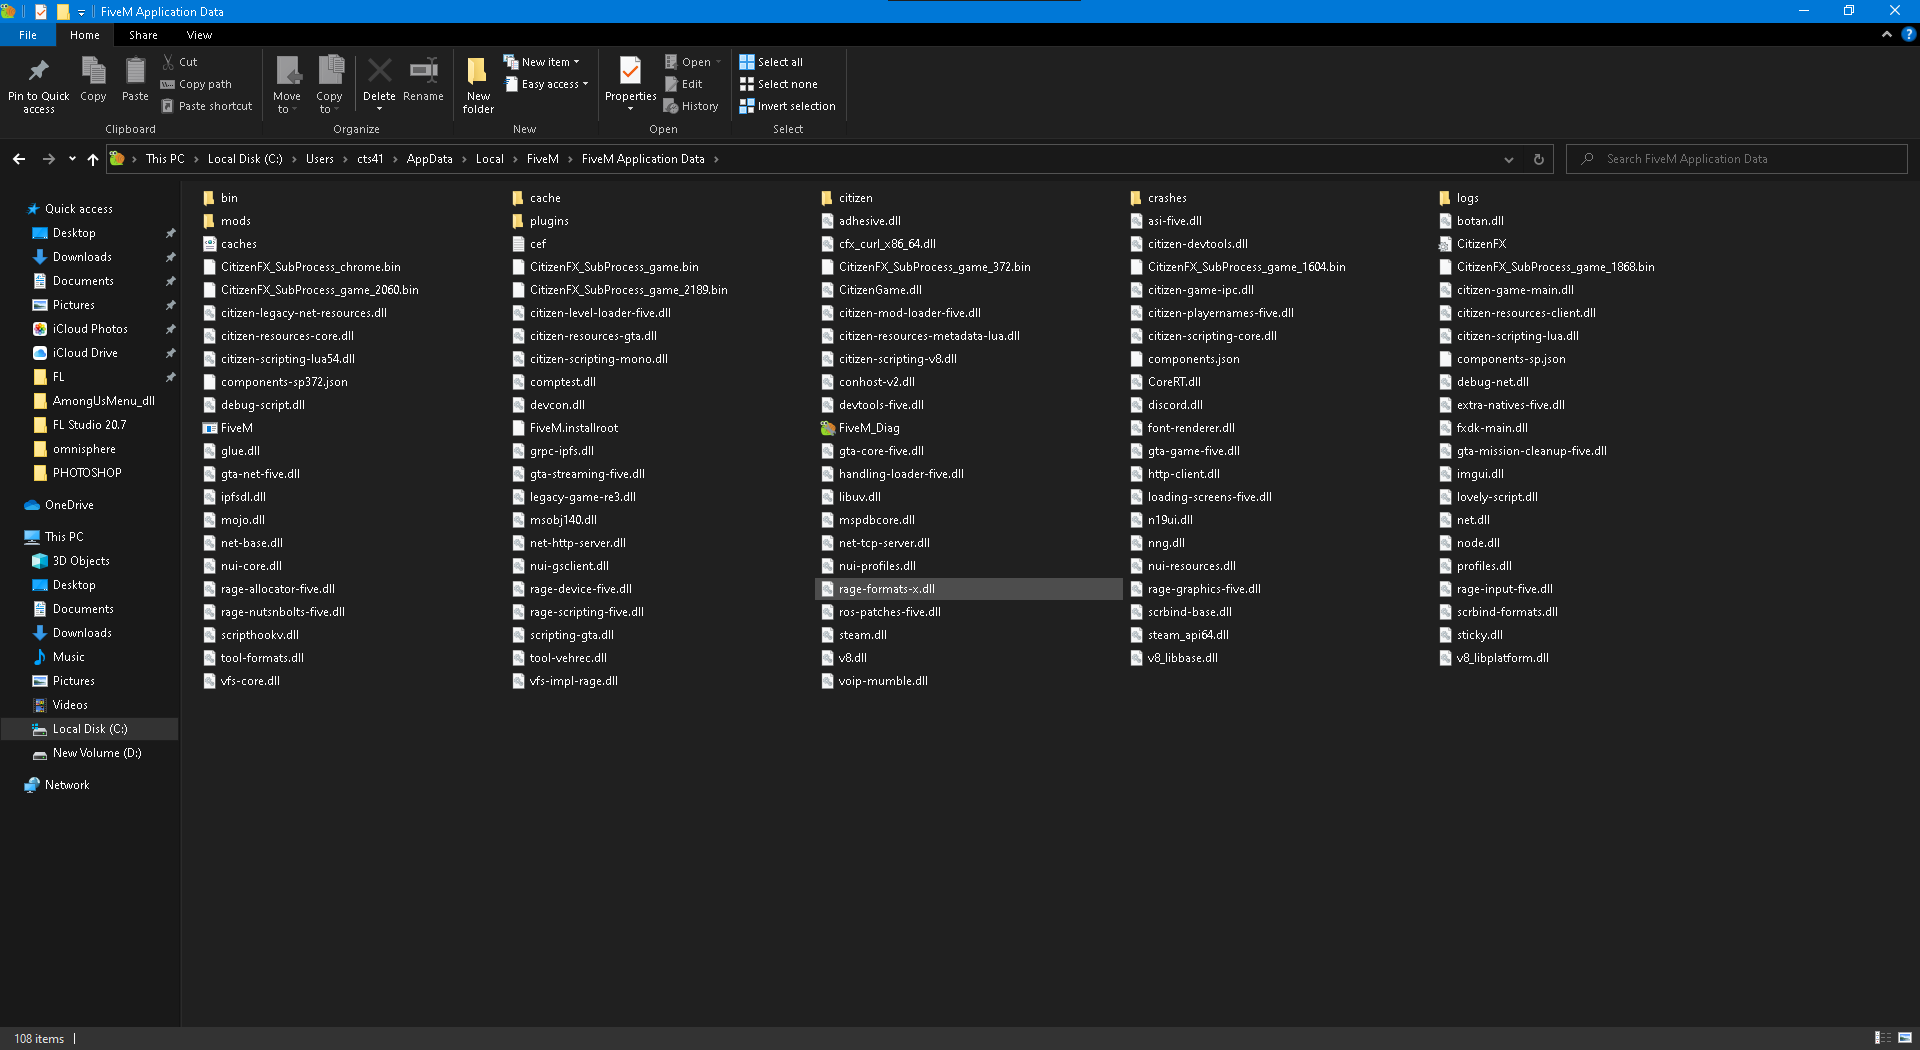Refresh the current folder view
Screen dimensions: 1920x1050
pos(1539,159)
